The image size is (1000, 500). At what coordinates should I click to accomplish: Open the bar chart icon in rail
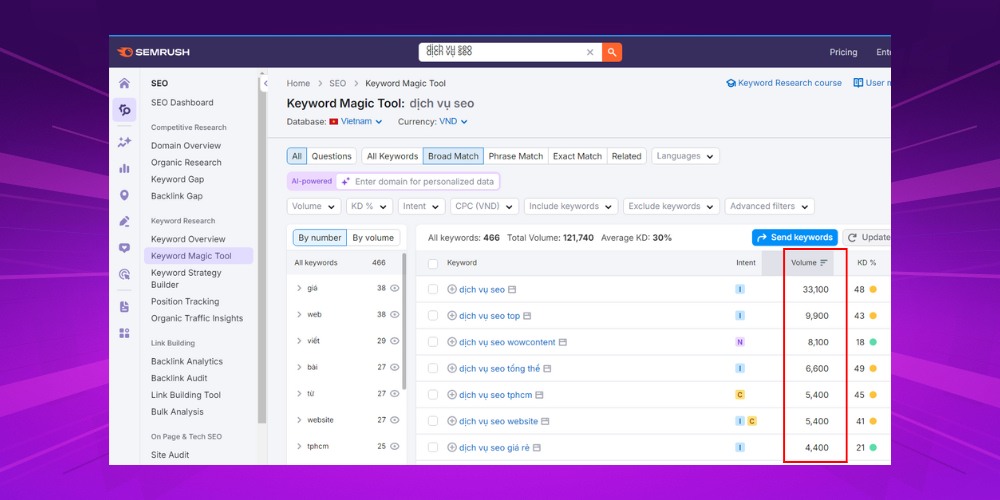124,168
